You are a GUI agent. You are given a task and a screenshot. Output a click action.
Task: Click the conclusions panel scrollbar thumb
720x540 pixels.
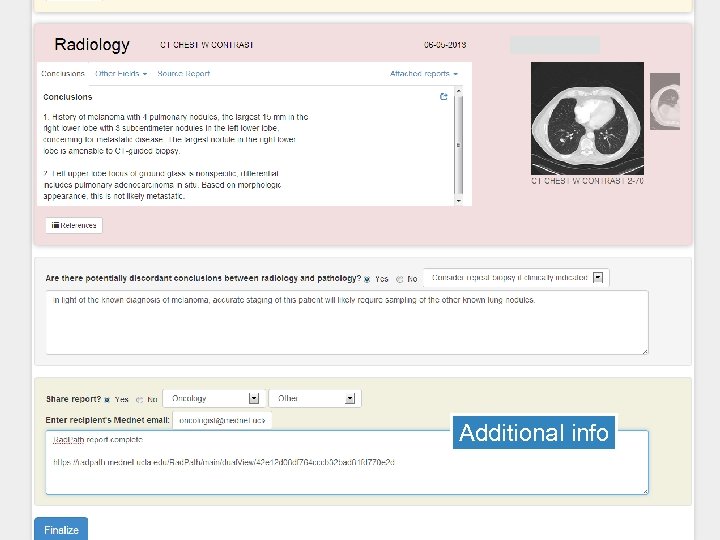pos(458,145)
